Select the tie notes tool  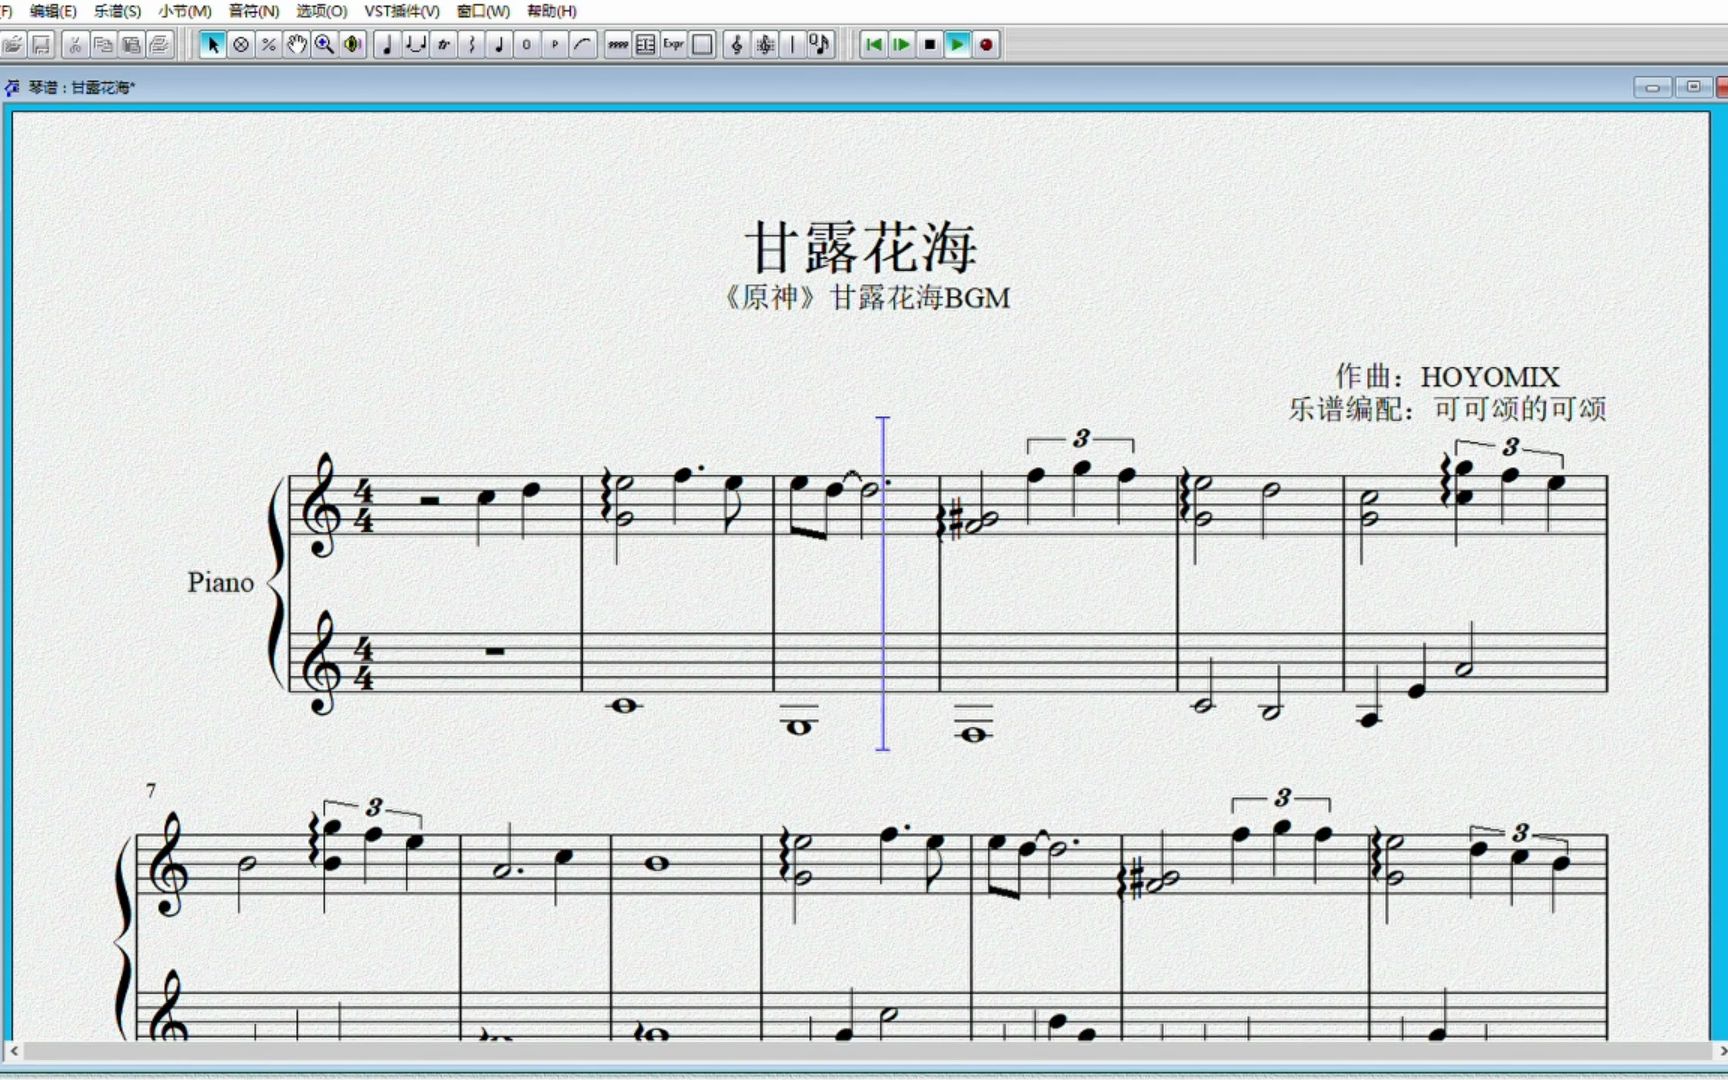tap(415, 44)
